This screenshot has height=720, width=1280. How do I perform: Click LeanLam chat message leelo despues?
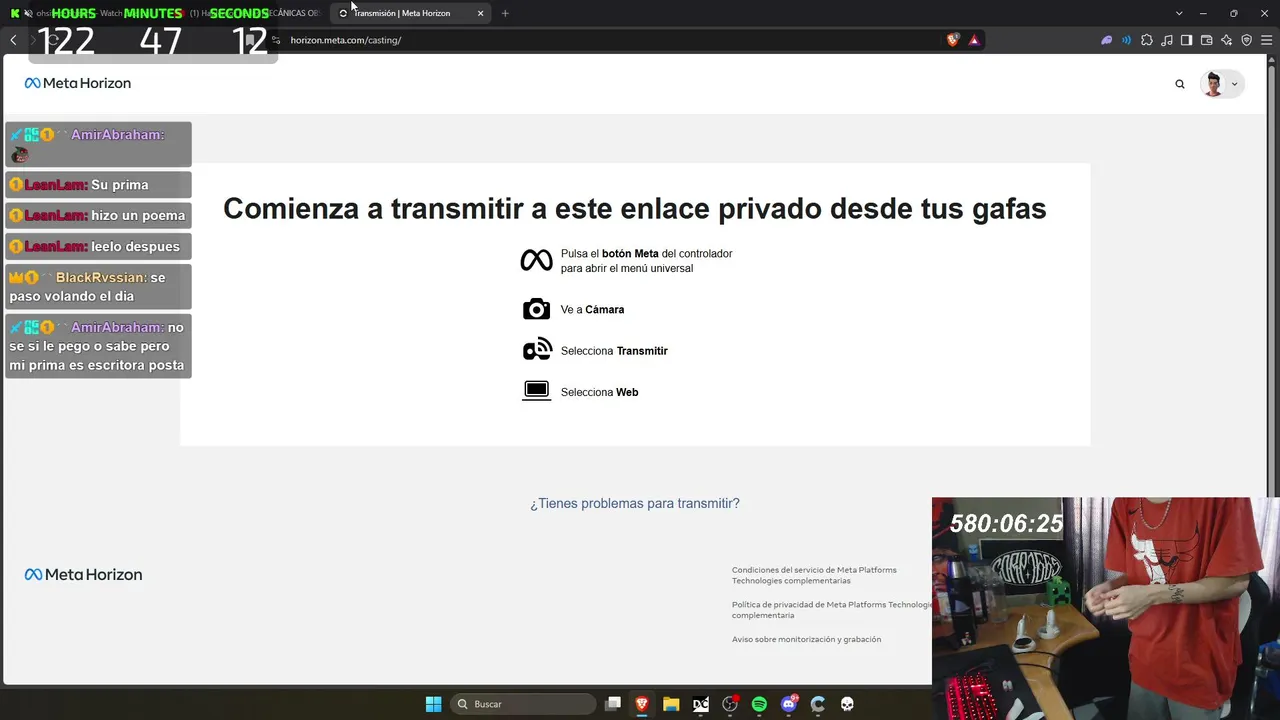click(x=98, y=246)
